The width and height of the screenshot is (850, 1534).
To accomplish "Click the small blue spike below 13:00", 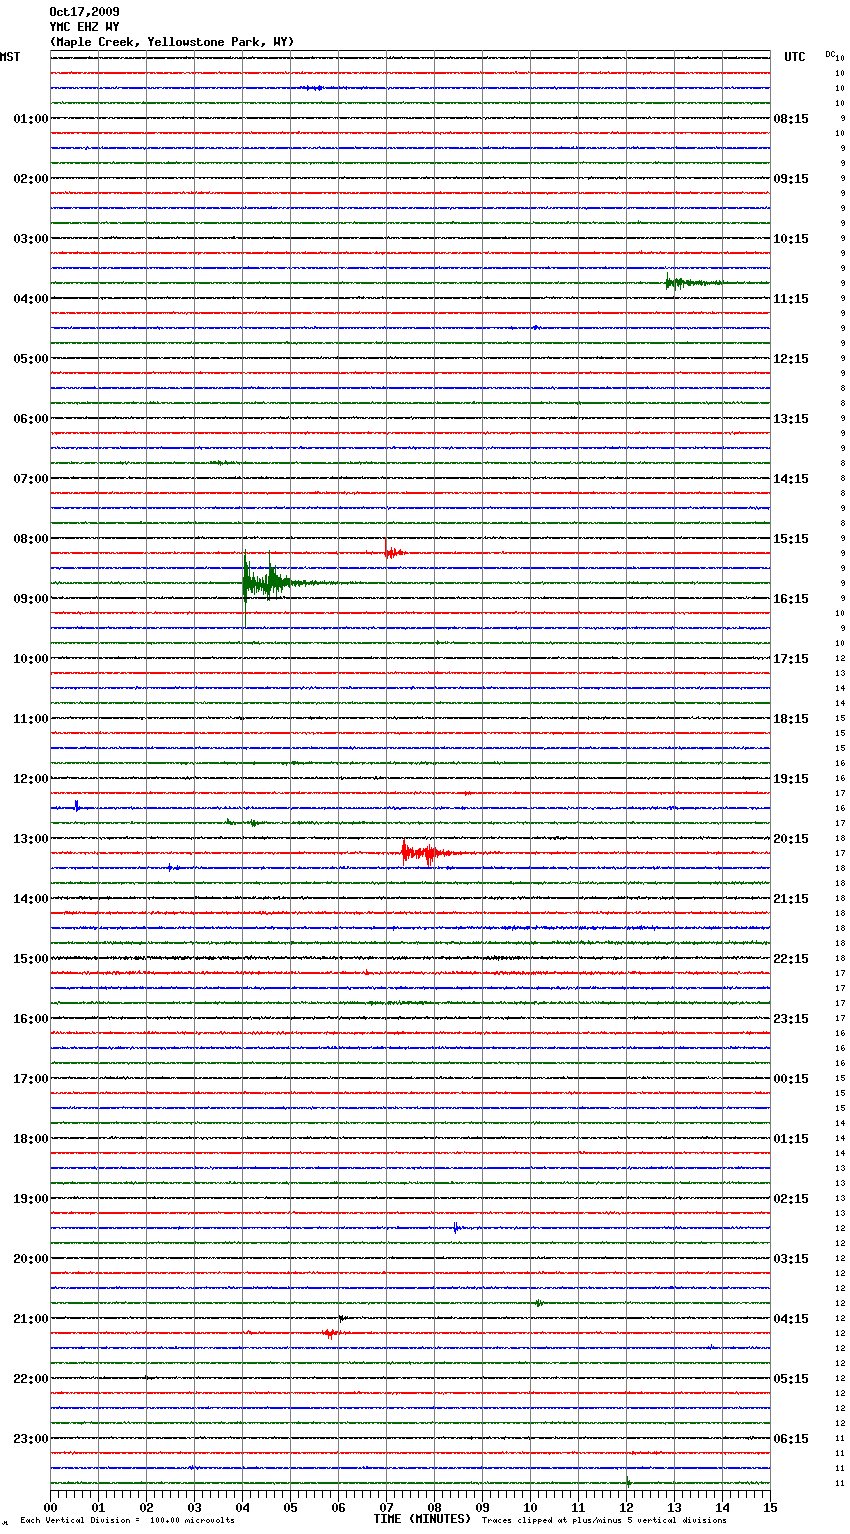I will click(x=172, y=867).
